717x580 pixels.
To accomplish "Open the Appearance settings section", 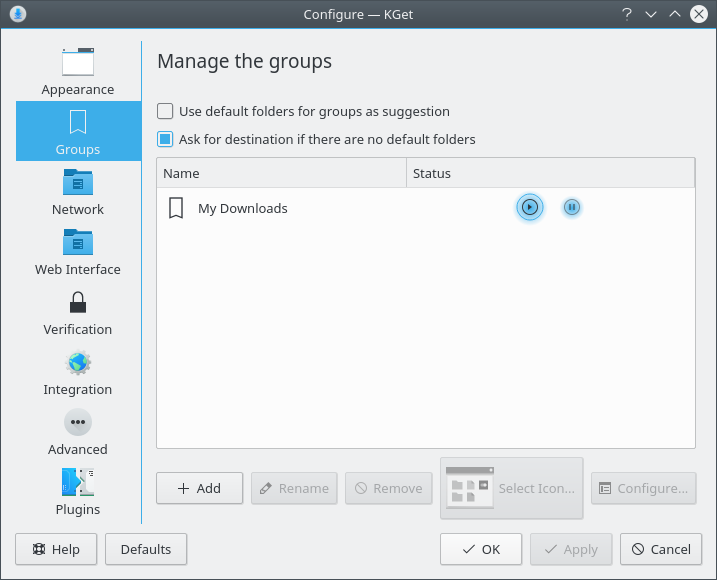I will click(77, 71).
